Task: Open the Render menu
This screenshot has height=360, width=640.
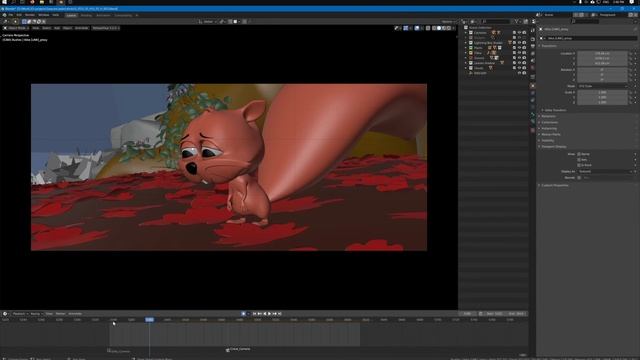Action: [30, 15]
